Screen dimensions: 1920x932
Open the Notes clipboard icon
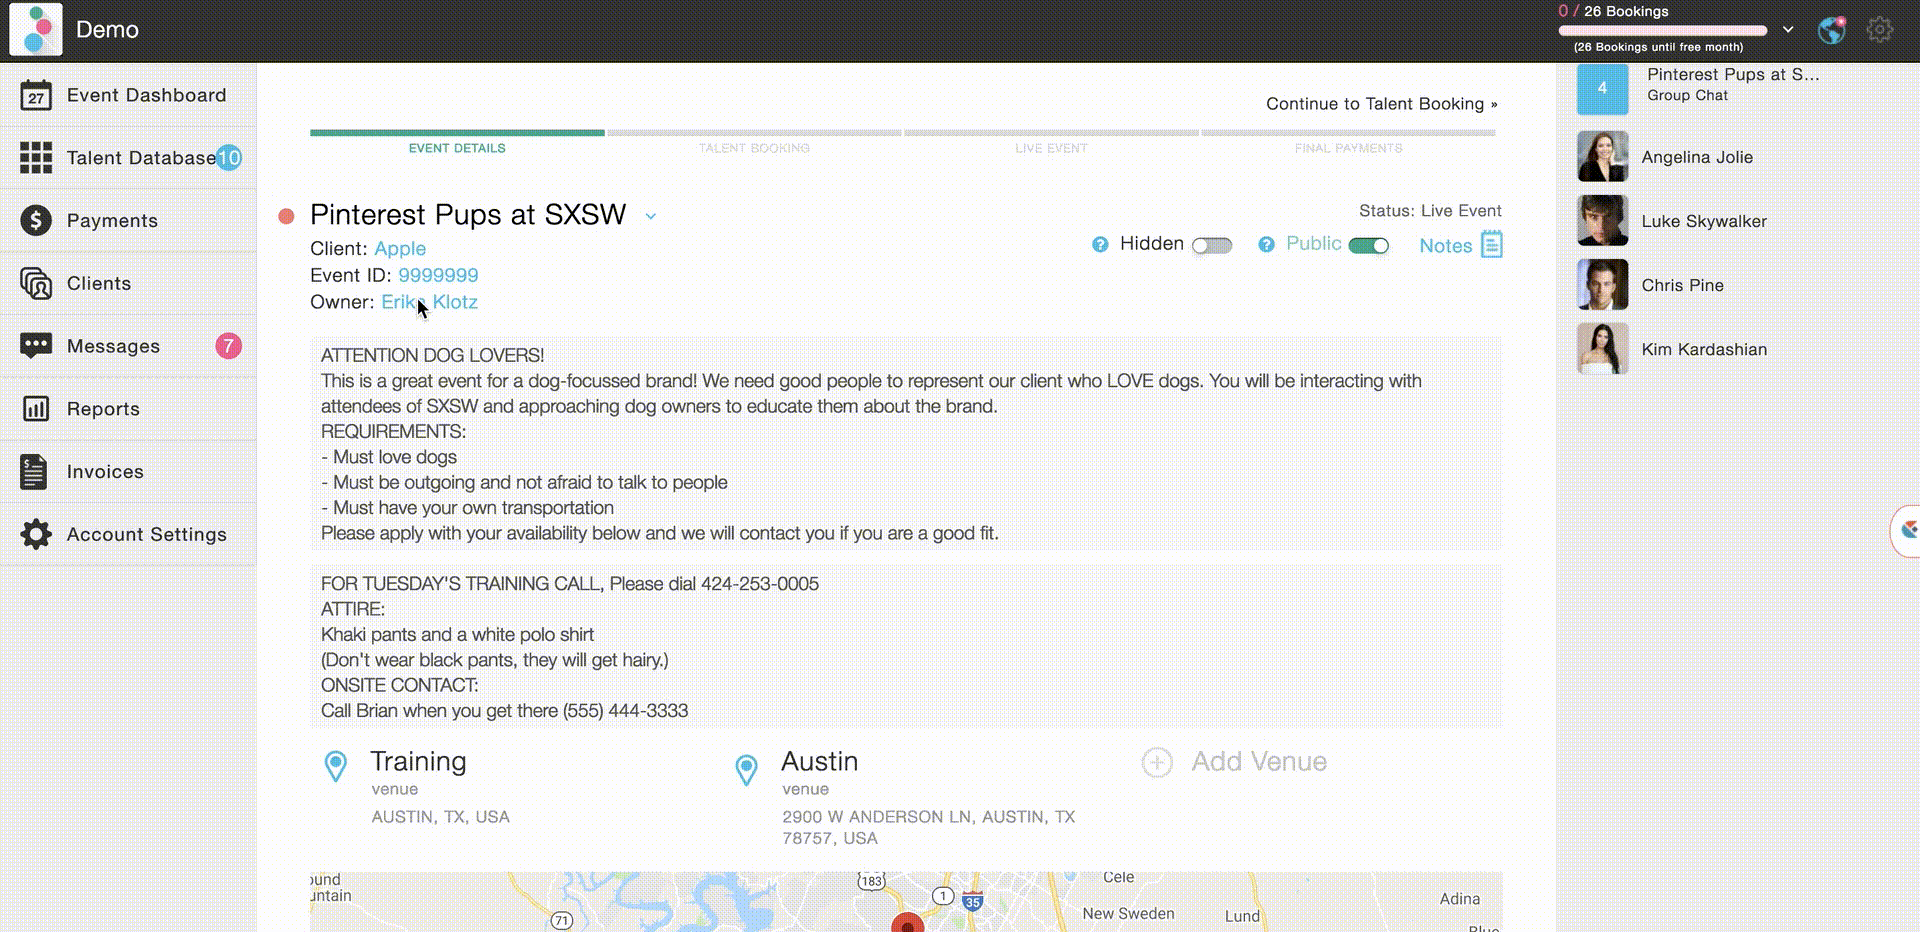tap(1491, 245)
